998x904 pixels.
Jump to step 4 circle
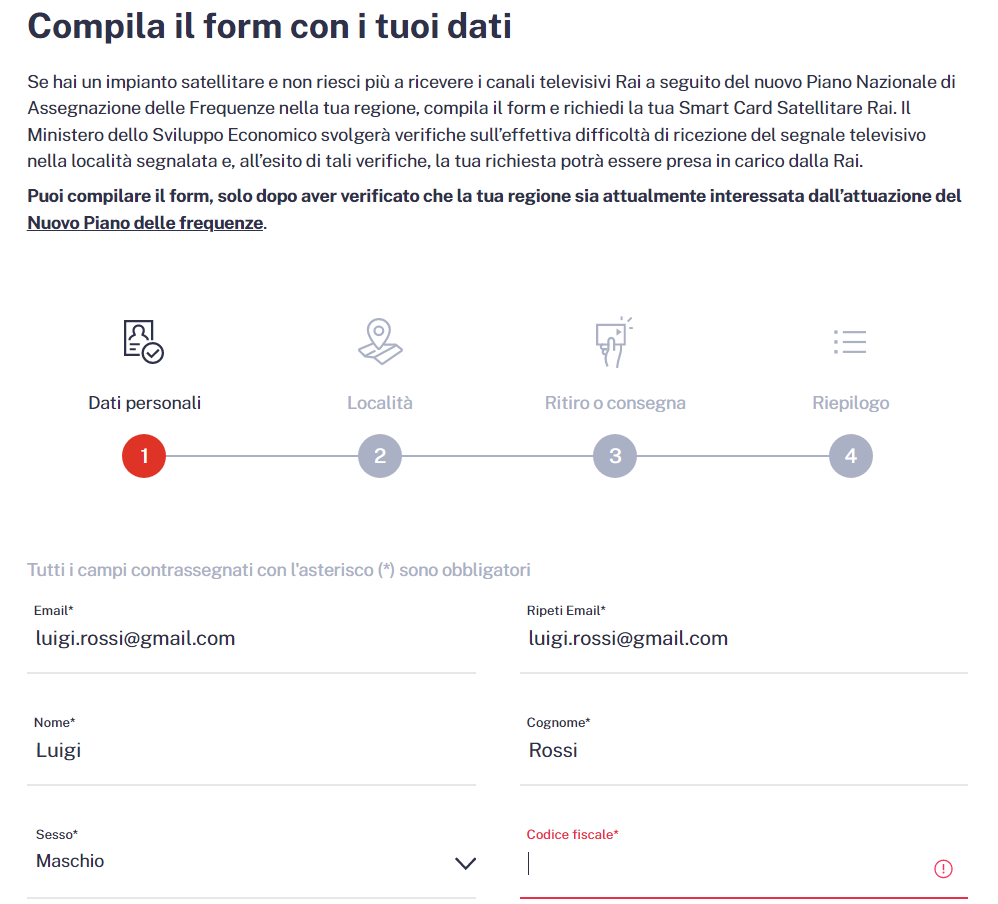(x=850, y=457)
